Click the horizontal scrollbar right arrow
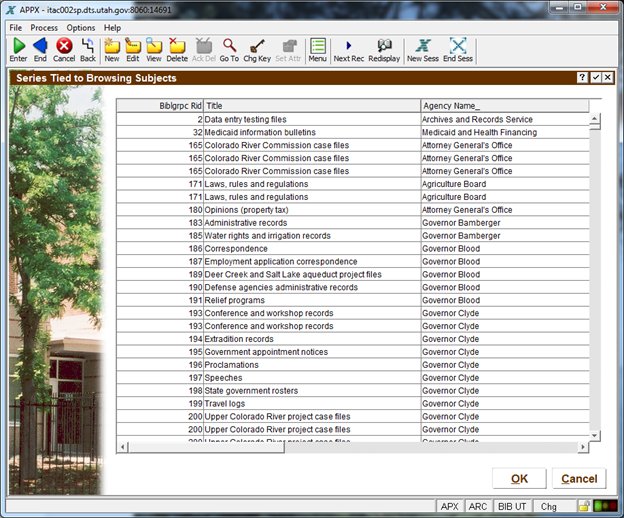 tap(583, 447)
